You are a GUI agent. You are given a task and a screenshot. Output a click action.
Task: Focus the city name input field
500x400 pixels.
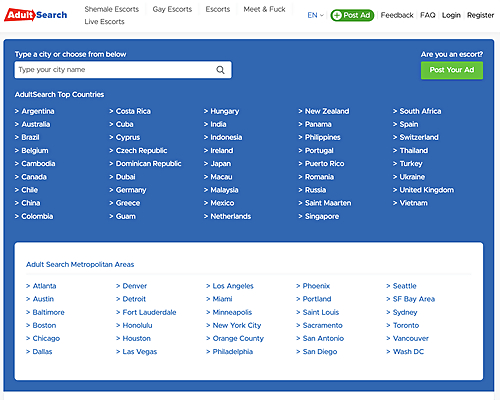[x=123, y=70]
